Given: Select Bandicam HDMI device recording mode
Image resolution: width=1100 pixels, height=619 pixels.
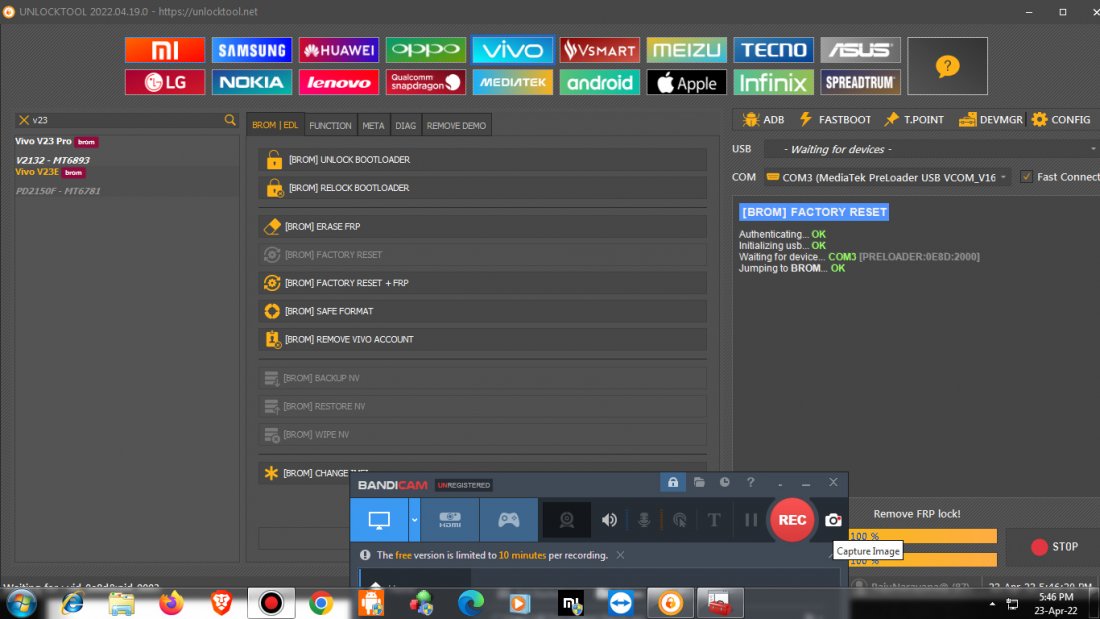Looking at the screenshot, I should 450,520.
